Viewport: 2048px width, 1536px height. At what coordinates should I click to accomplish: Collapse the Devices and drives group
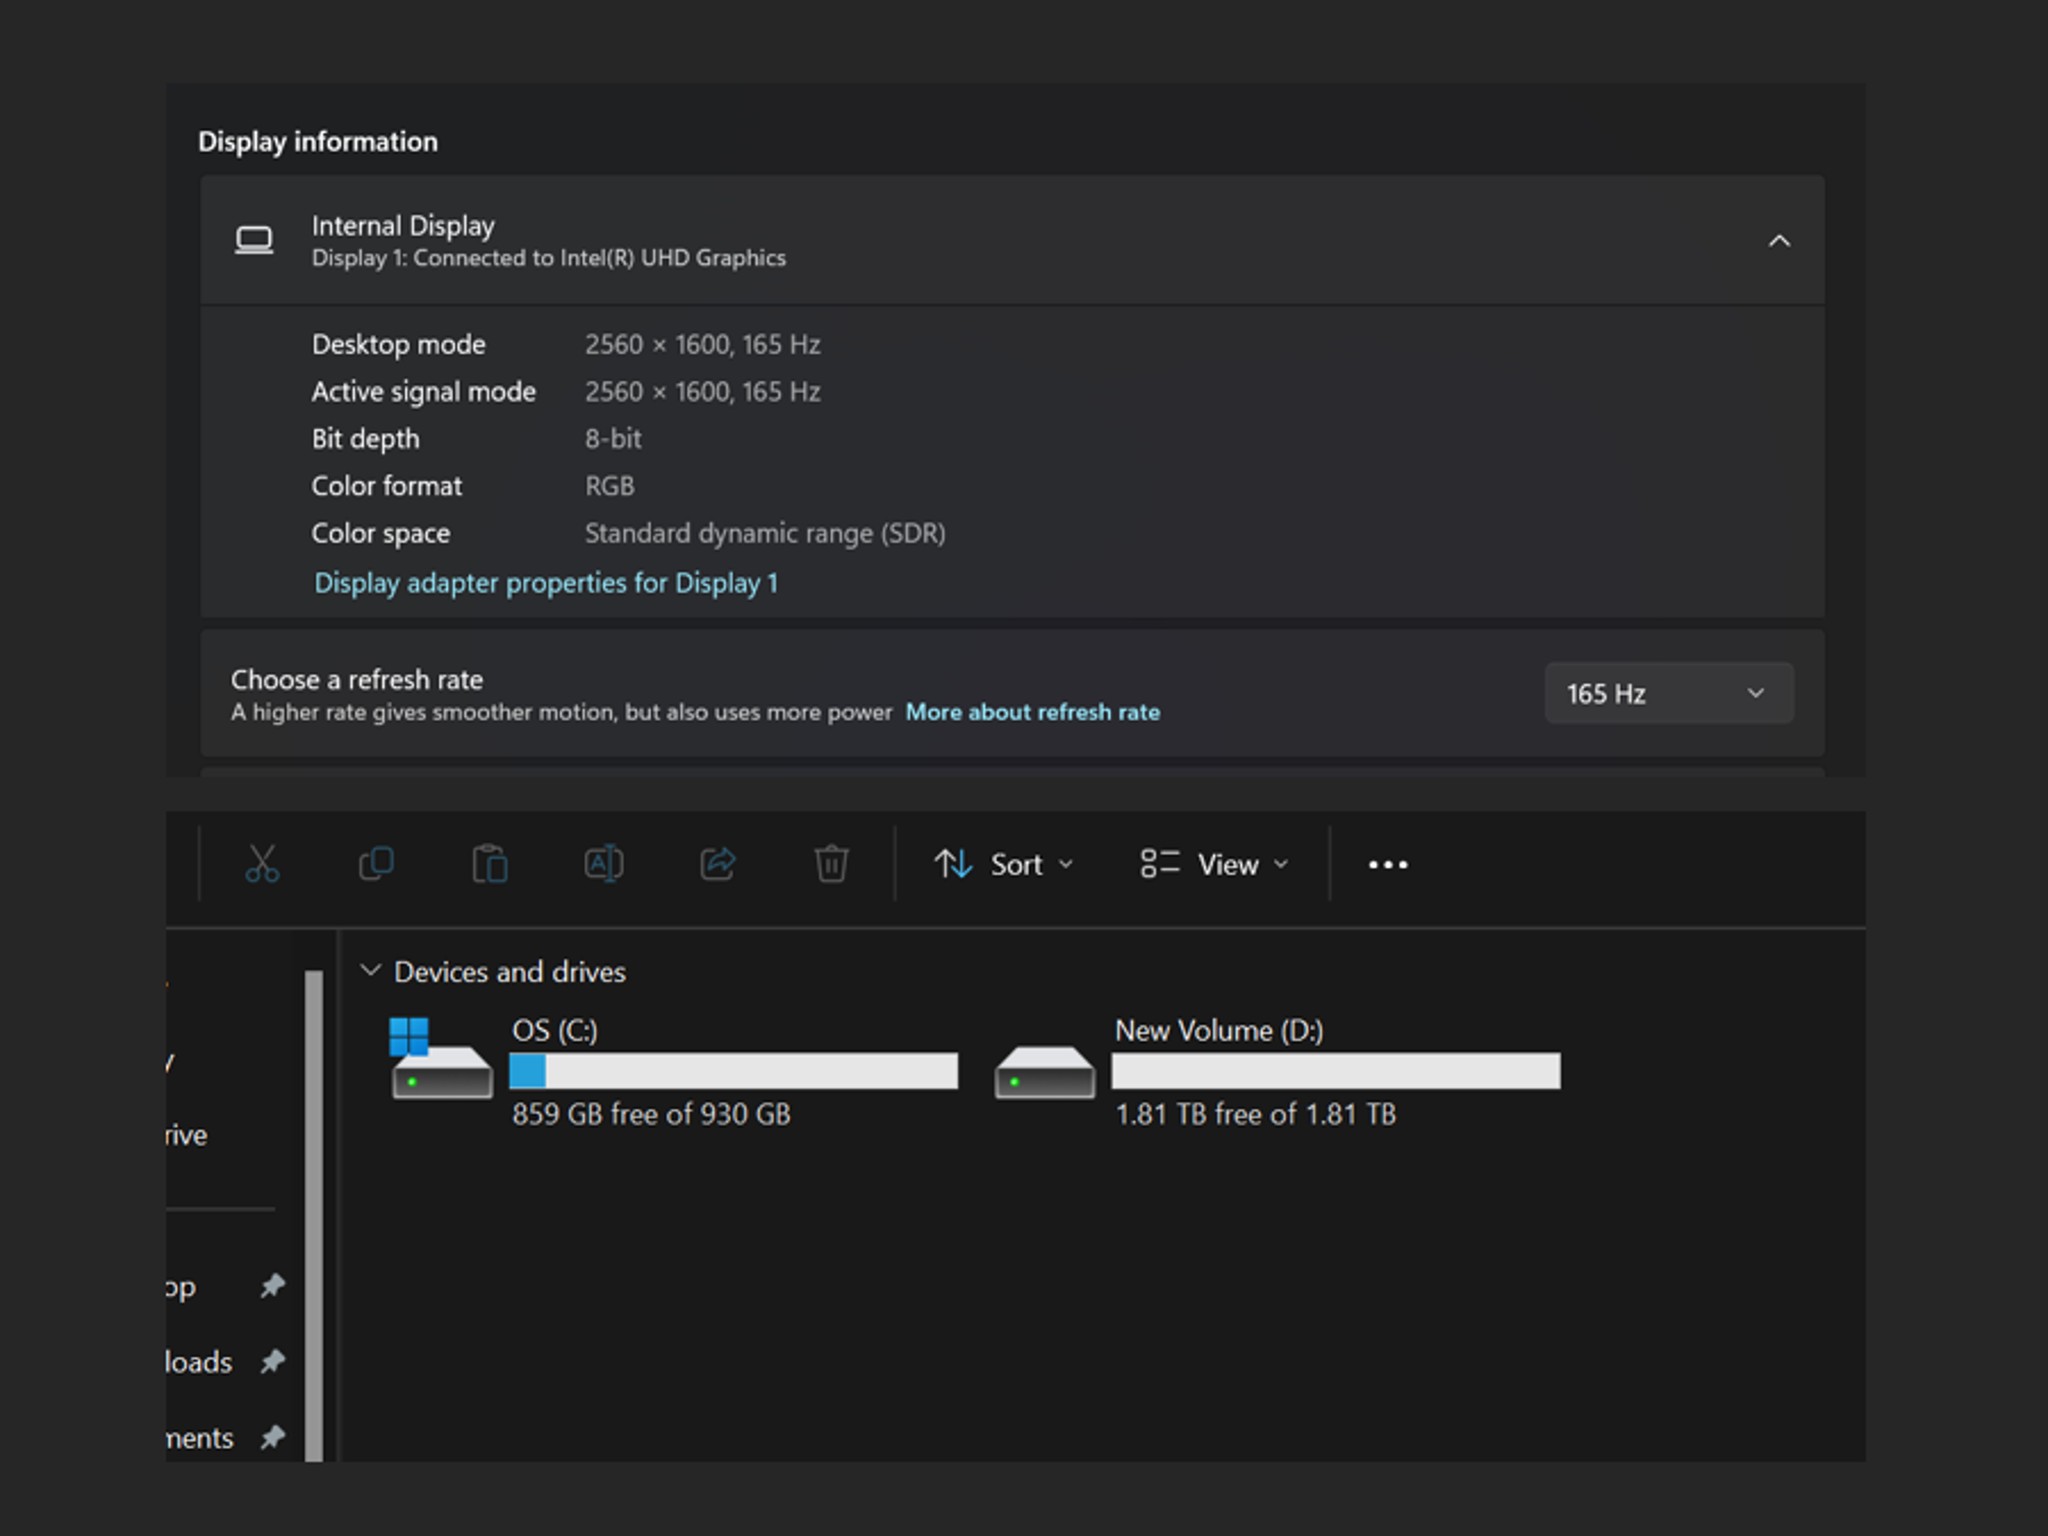pyautogui.click(x=370, y=971)
